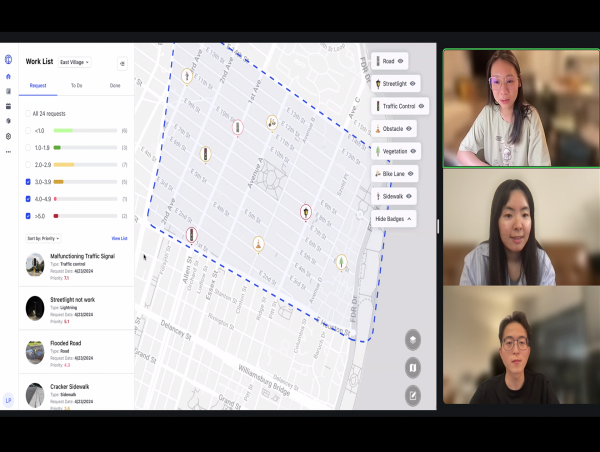Collapse the Hide Badges panel
The height and width of the screenshot is (452, 600).
(393, 219)
